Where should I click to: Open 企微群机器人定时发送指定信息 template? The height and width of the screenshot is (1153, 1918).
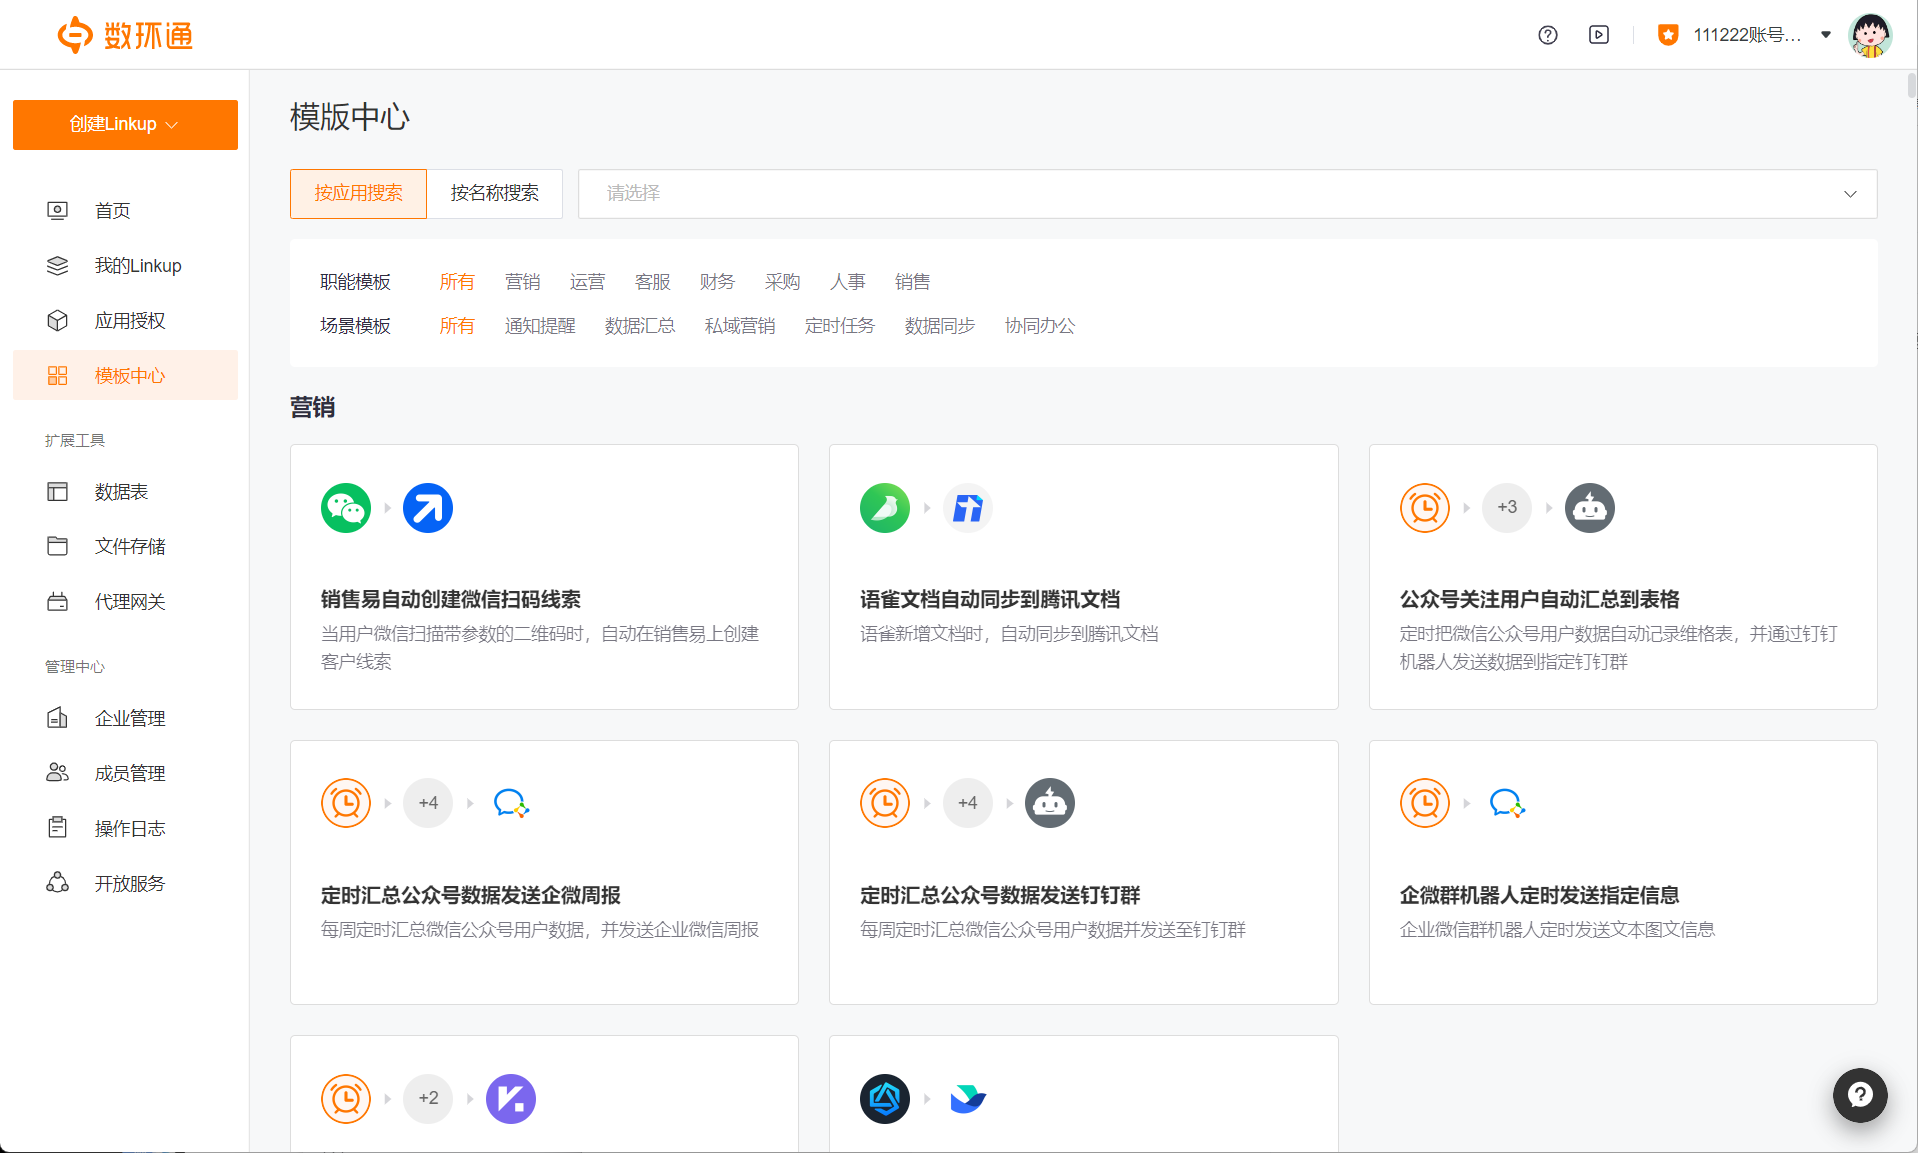pos(1623,872)
